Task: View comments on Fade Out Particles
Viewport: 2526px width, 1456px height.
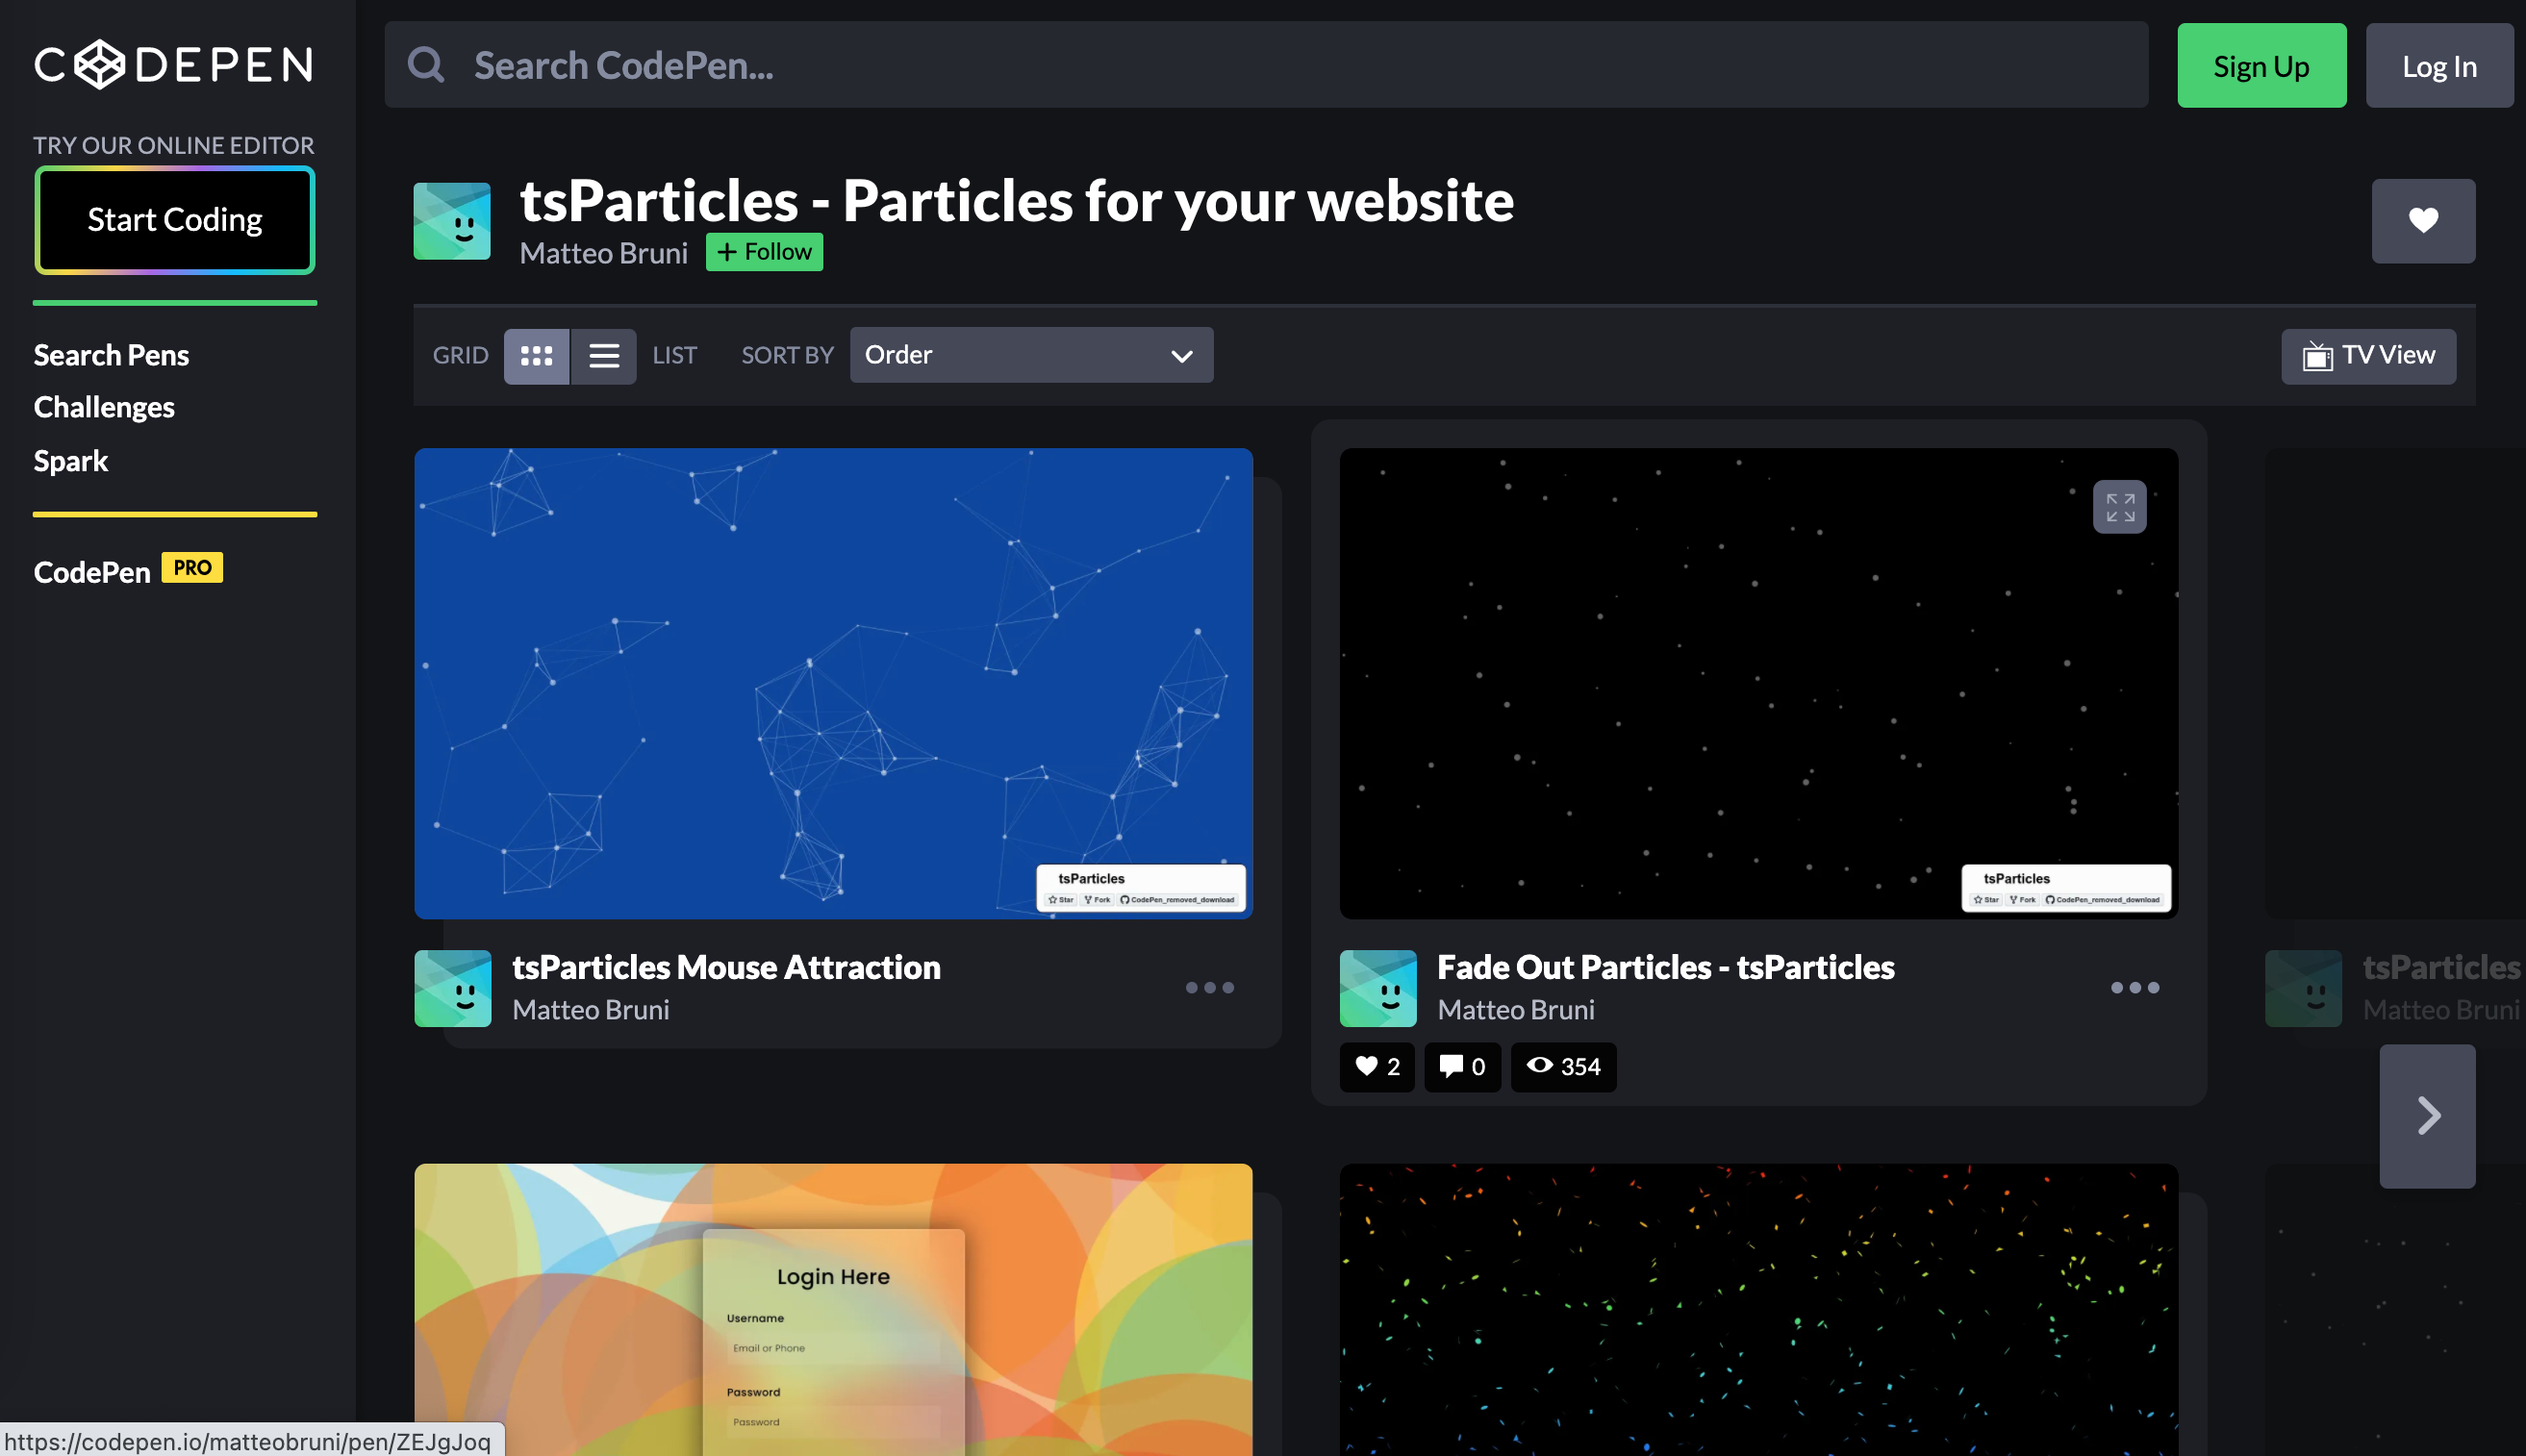Action: (x=1462, y=1066)
